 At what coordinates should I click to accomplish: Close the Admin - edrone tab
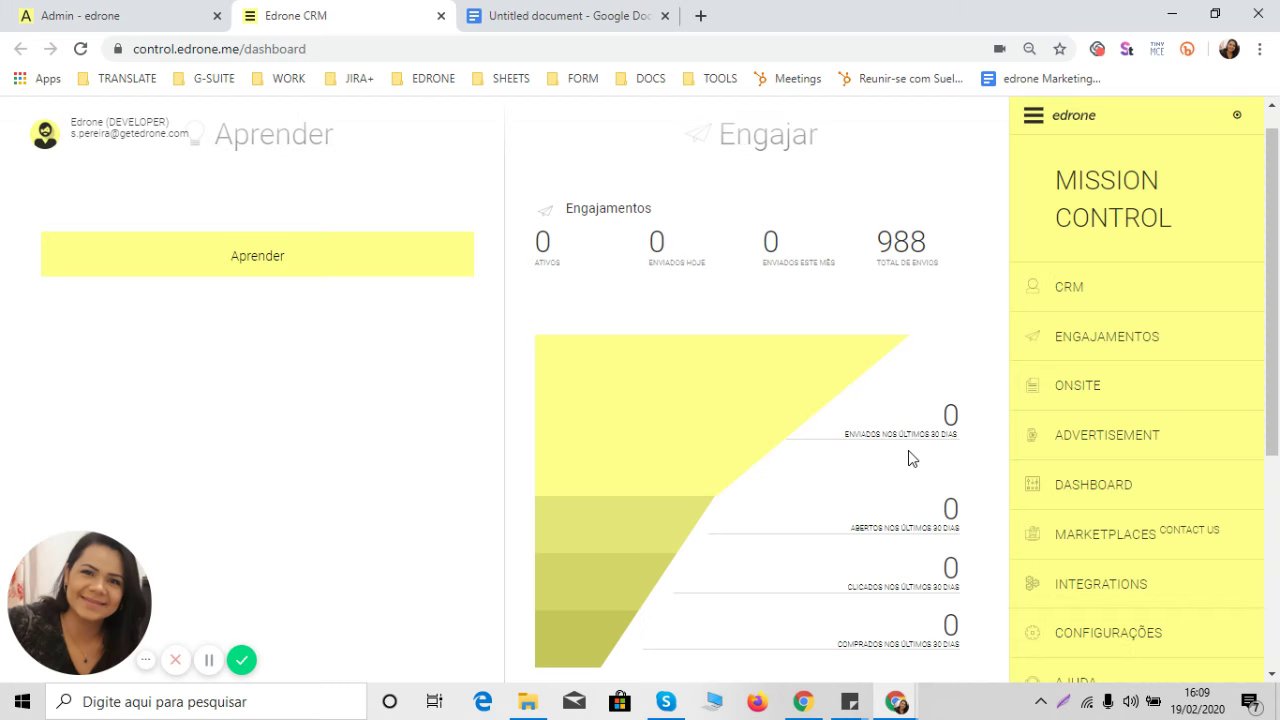(217, 16)
